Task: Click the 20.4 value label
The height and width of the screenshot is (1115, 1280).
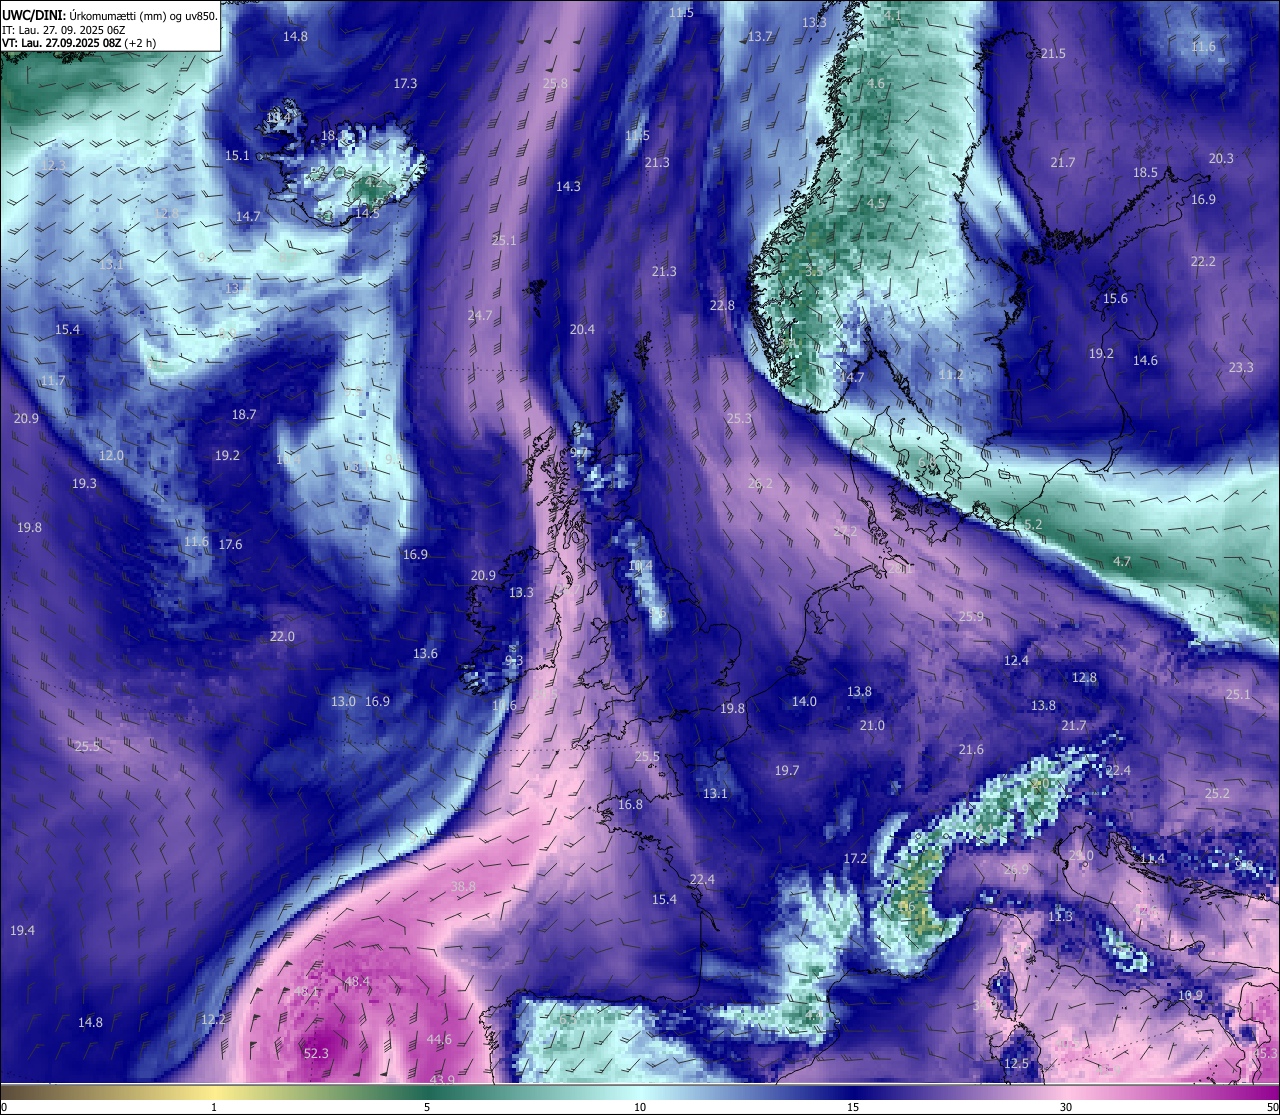Action: click(582, 329)
